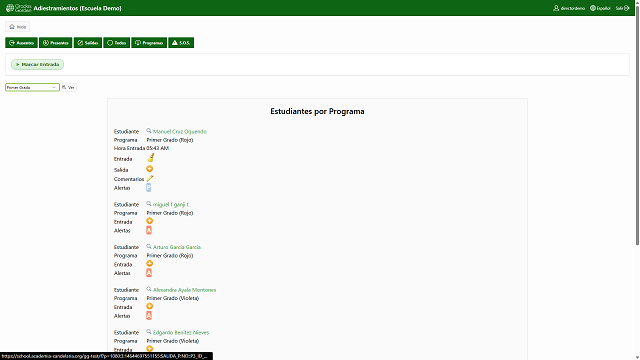Click the Grados Candelaria logo in header
This screenshot has width=640, height=360.
[x=19, y=8]
